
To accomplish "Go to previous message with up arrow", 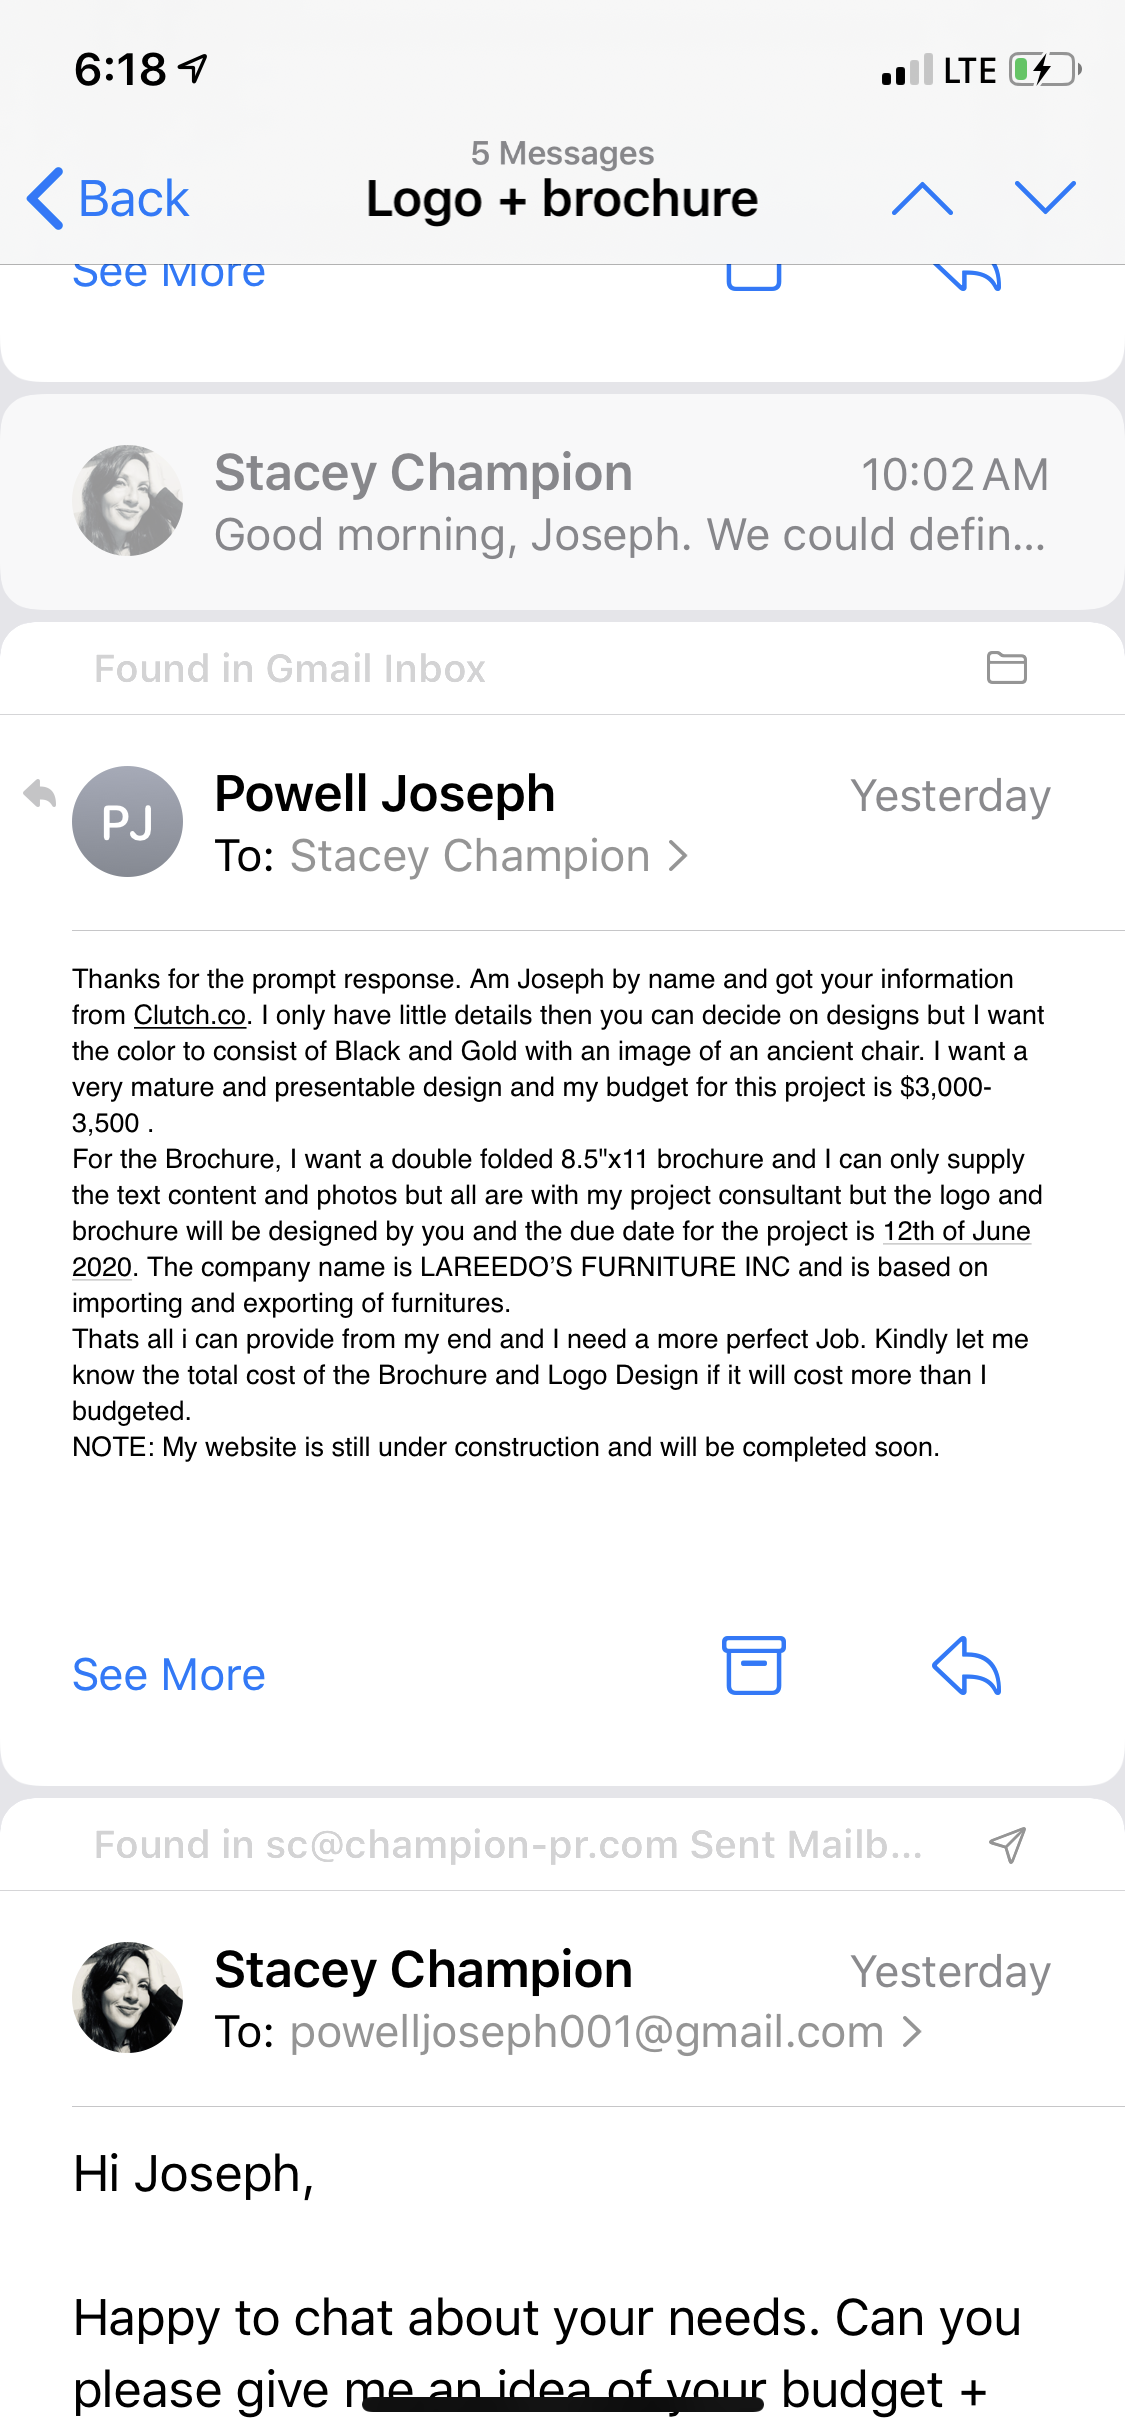I will (922, 198).
